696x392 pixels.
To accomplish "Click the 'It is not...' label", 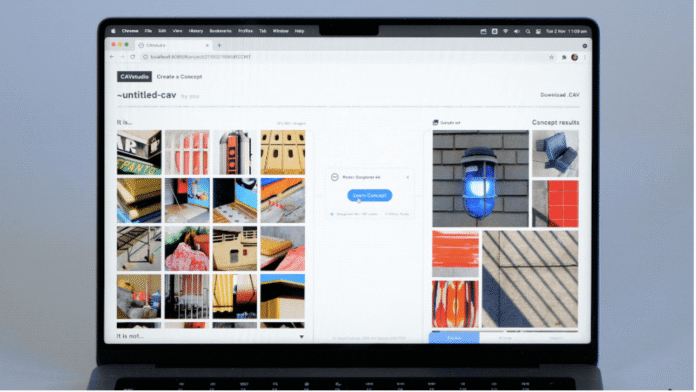I will point(130,336).
